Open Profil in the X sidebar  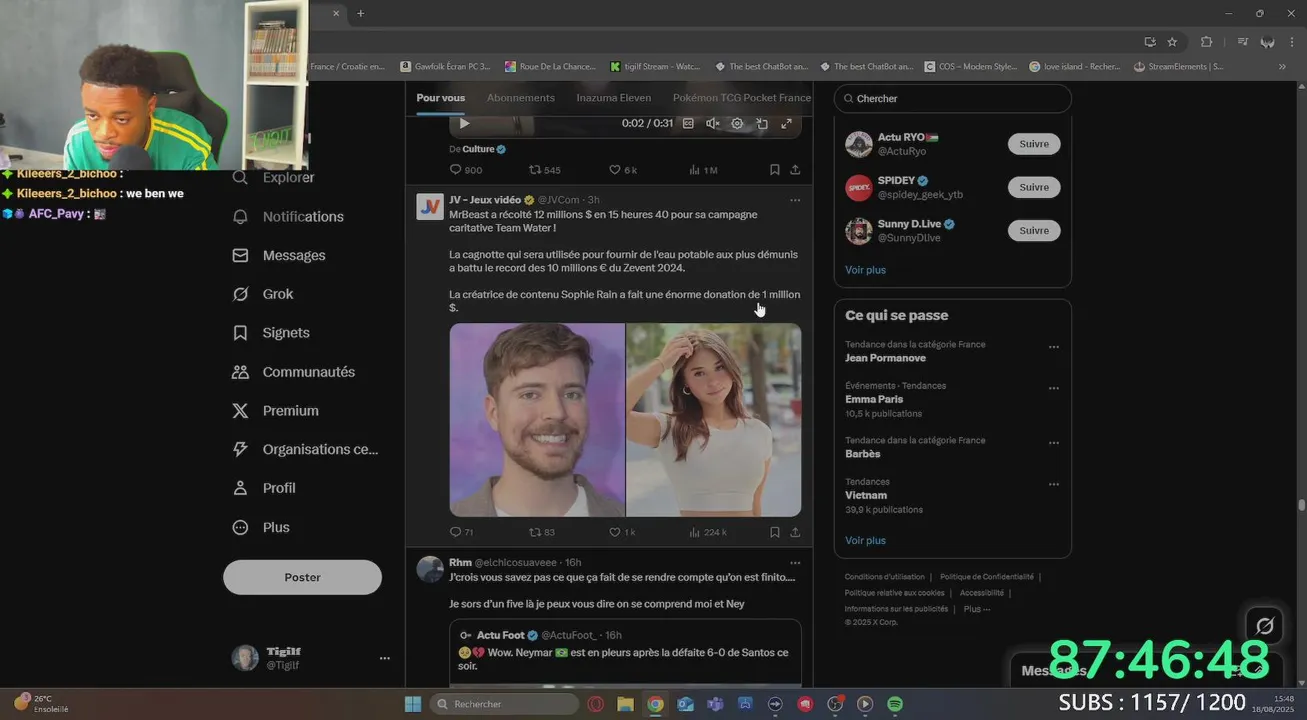(x=264, y=488)
